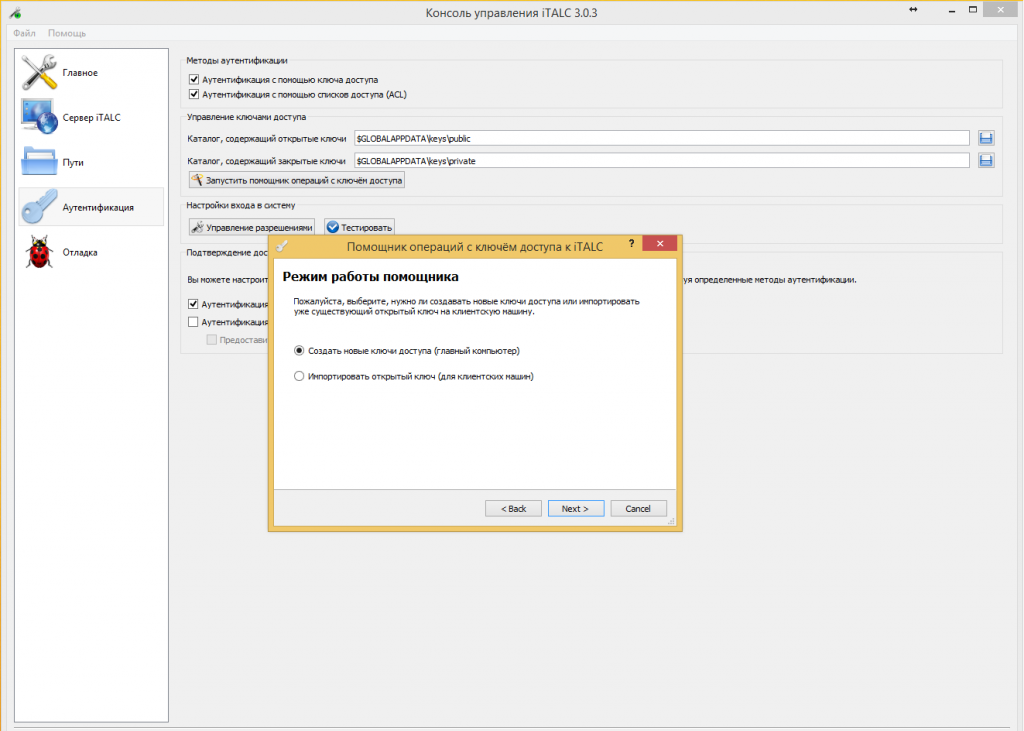Image resolution: width=1024 pixels, height=731 pixels.
Task: Uncheck the checked Аутентификация checkbox behind the dialog
Action: pos(193,304)
